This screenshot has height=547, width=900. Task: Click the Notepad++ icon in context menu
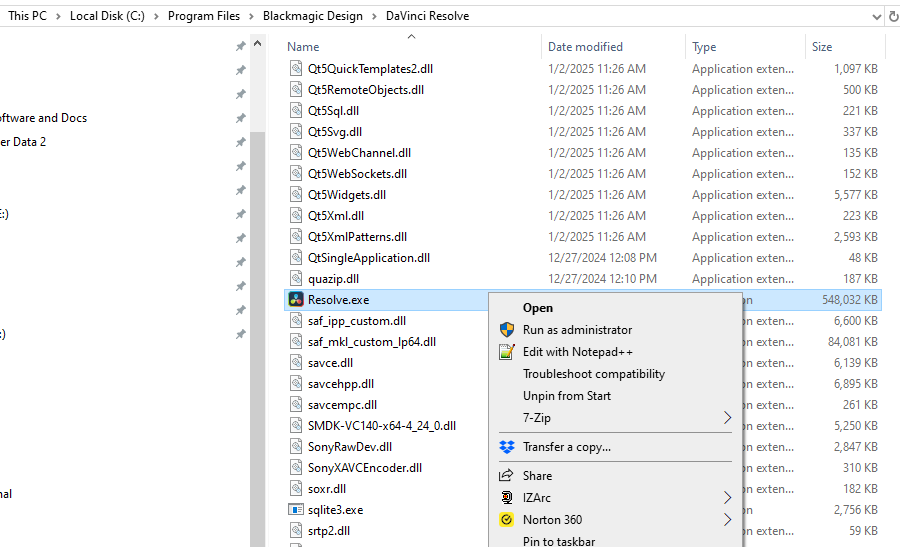[507, 351]
